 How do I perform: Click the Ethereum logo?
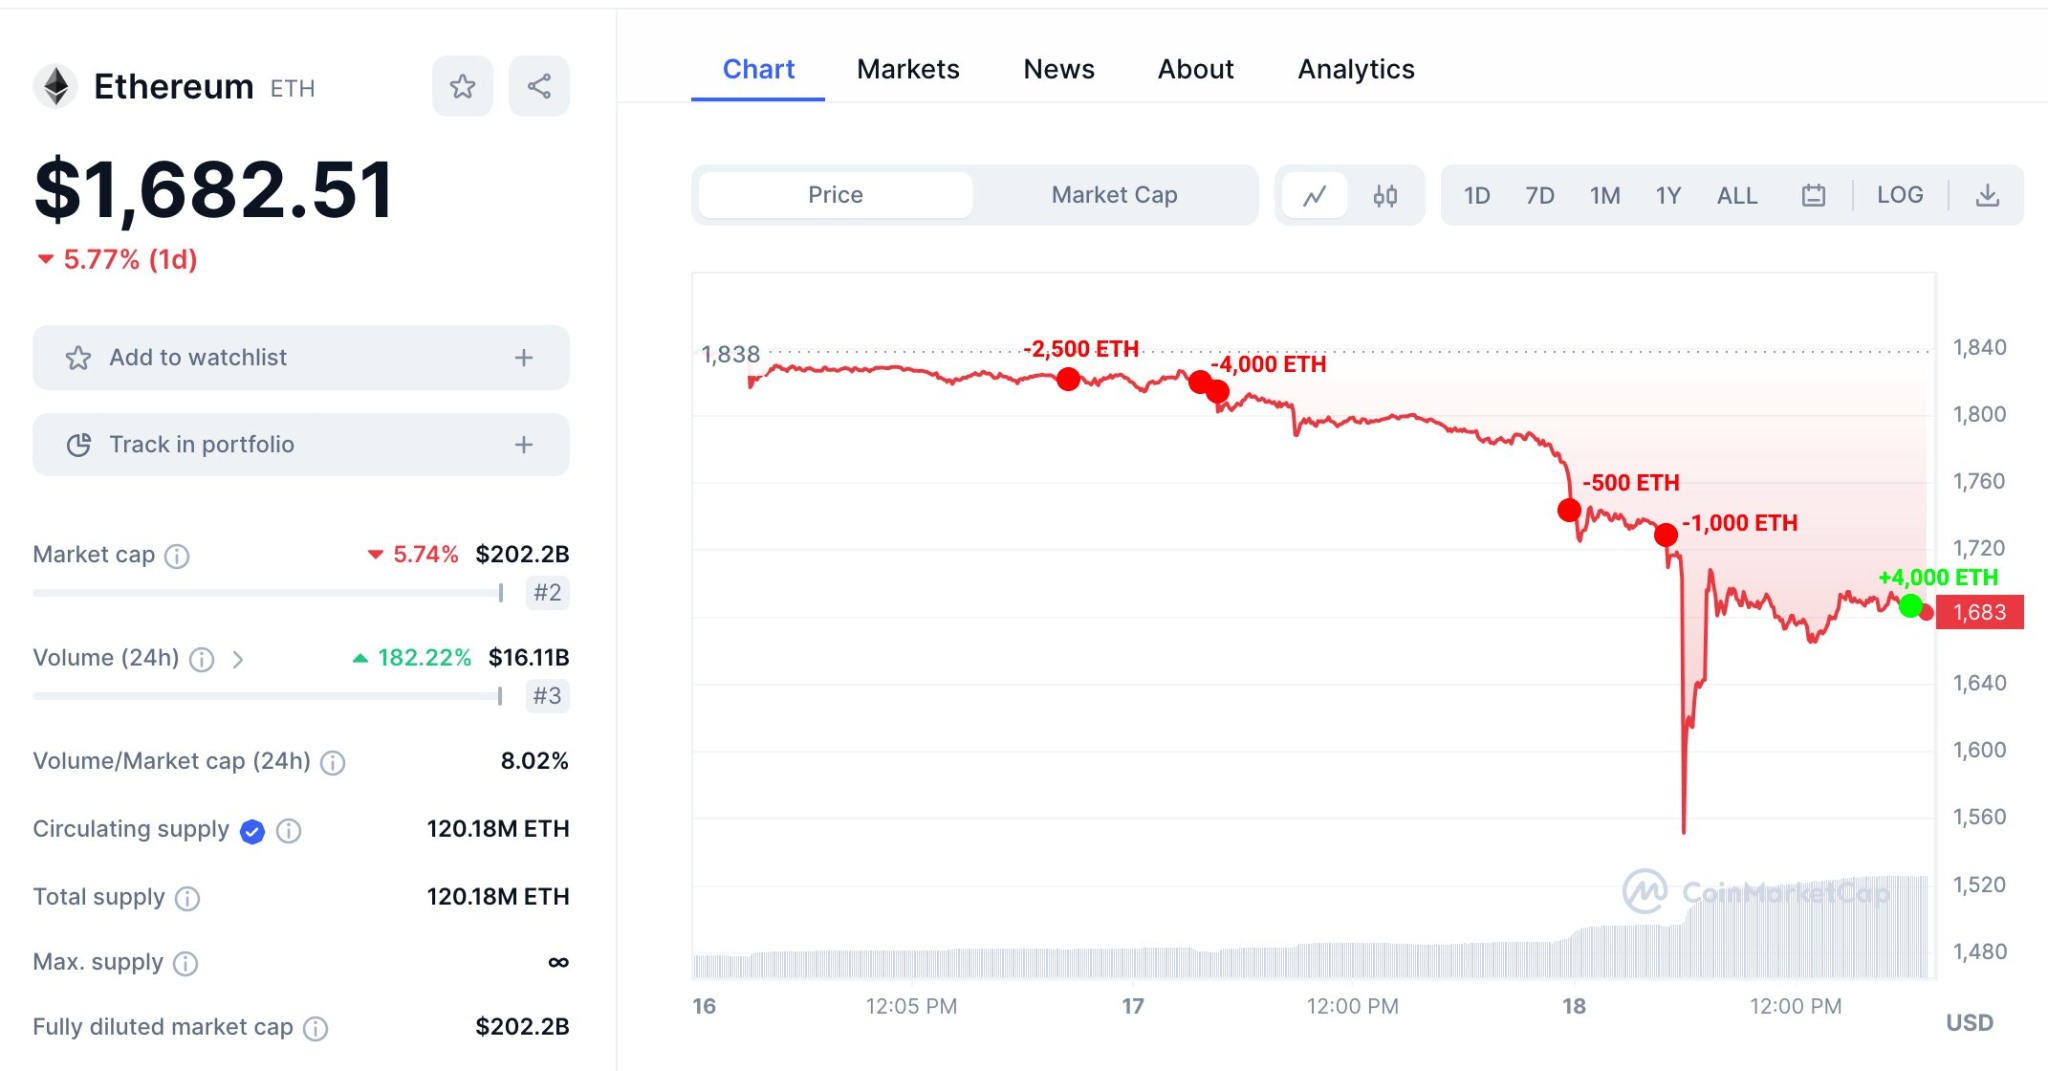pyautogui.click(x=55, y=85)
